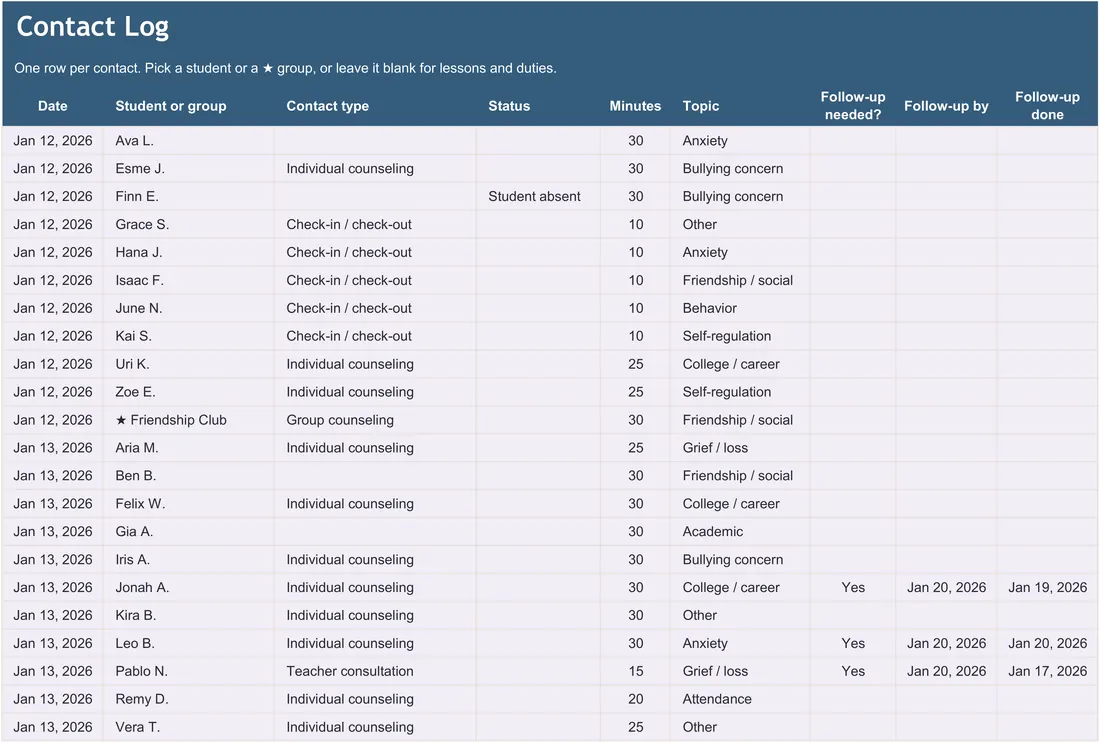Image resolution: width=1100 pixels, height=743 pixels.
Task: Click the student cell Kai S.
Action: (188, 337)
